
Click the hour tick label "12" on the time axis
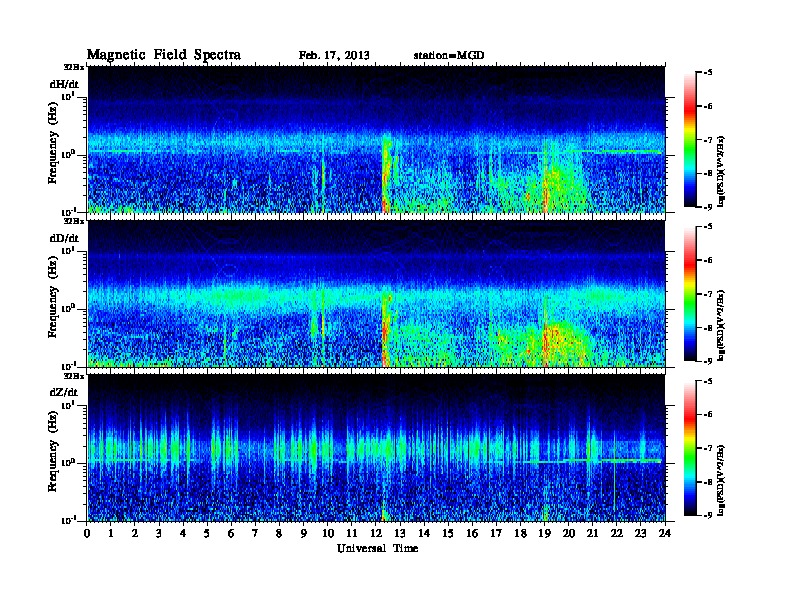point(376,533)
